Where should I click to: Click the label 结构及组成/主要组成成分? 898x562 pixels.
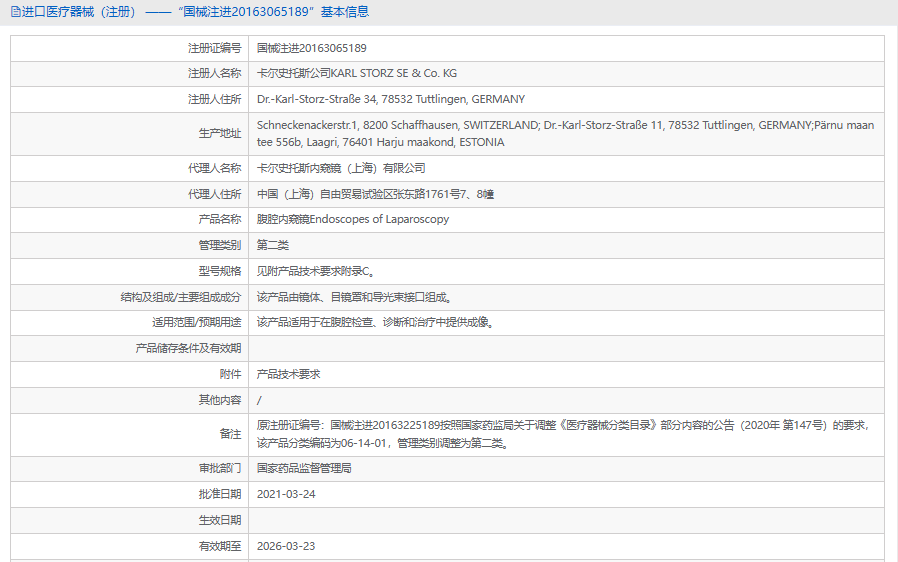click(x=181, y=297)
